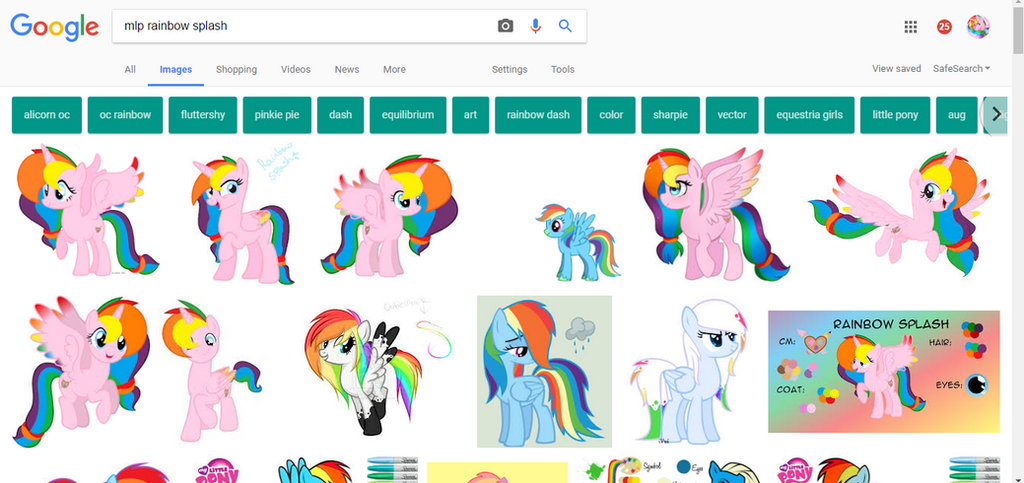Open pale blue pegasus with white mane
This screenshot has width=1024, height=483.
689,371
